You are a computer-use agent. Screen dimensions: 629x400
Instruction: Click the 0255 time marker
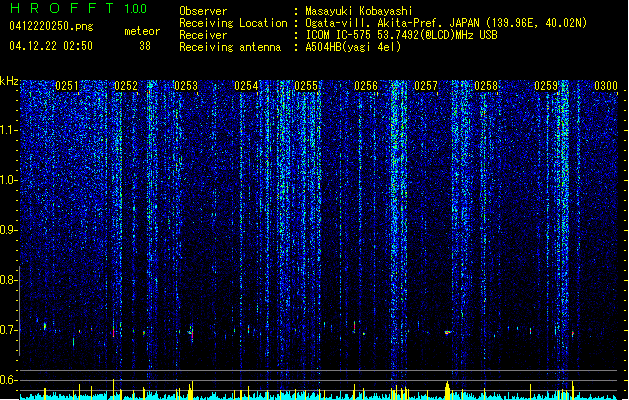click(x=306, y=85)
